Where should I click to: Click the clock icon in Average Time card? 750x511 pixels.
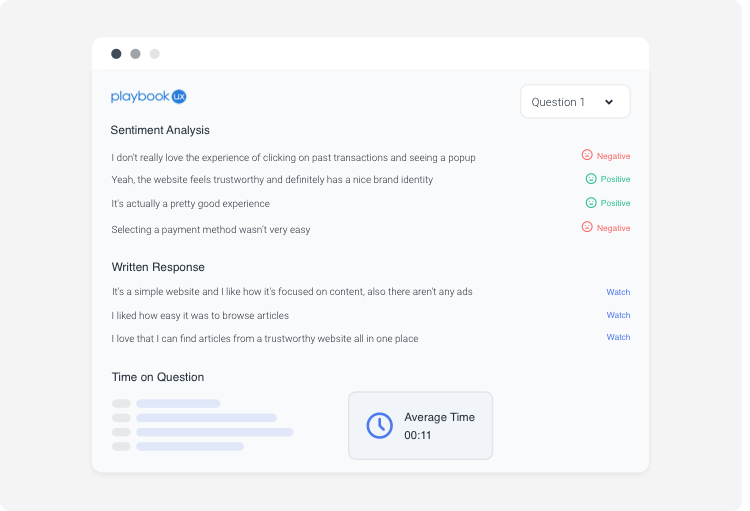[379, 425]
